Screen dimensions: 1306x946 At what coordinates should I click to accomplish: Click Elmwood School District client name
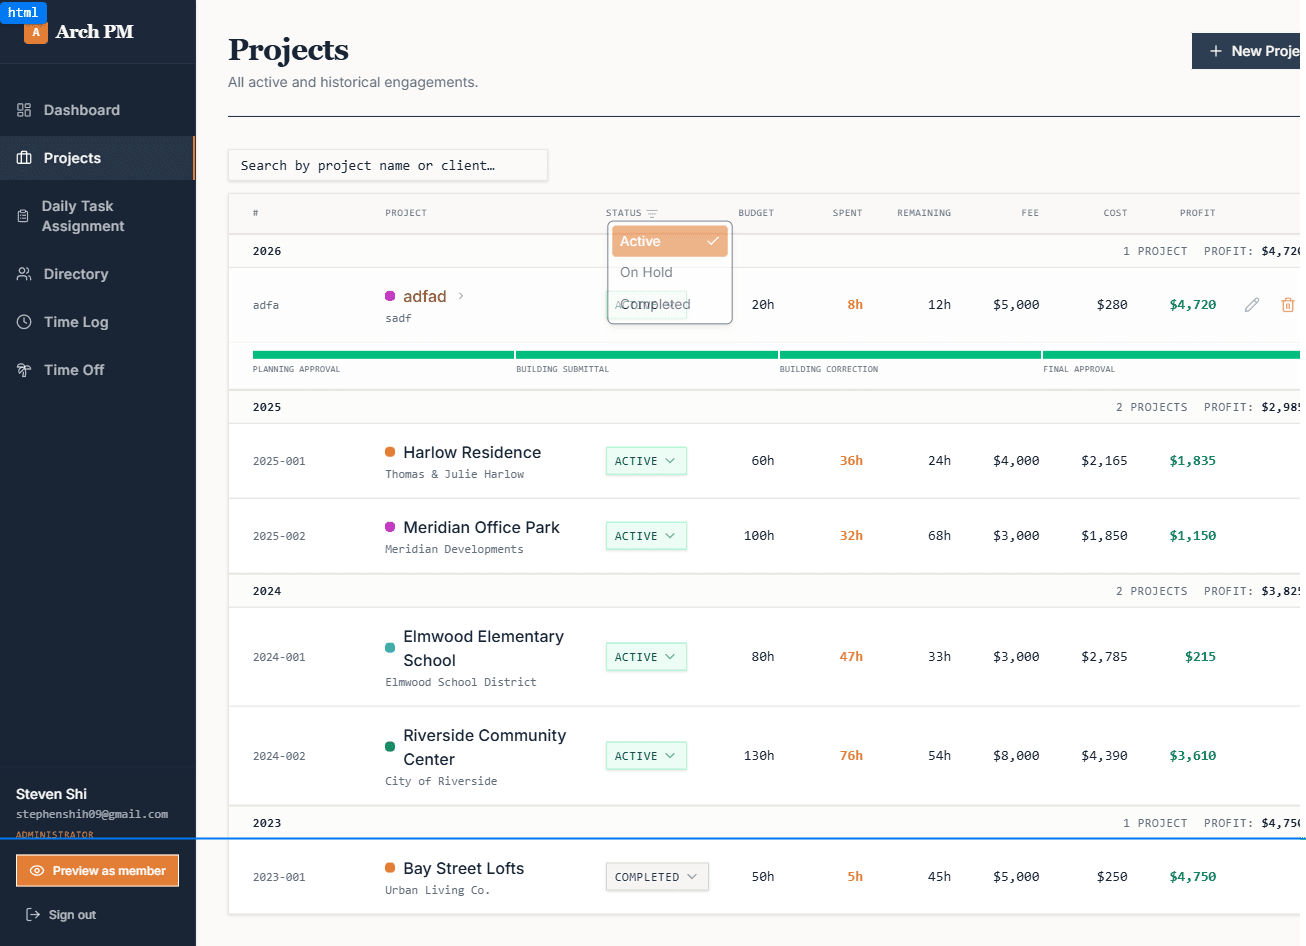(461, 682)
